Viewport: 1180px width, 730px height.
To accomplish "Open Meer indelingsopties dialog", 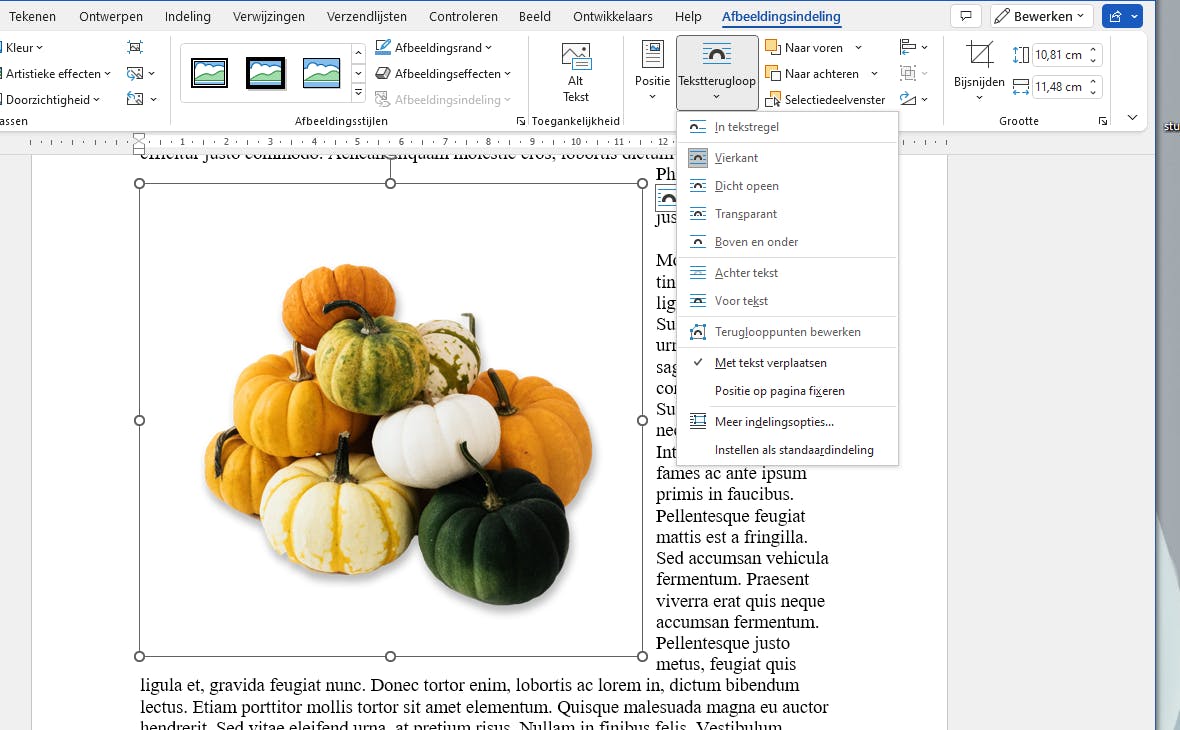I will (x=787, y=421).
